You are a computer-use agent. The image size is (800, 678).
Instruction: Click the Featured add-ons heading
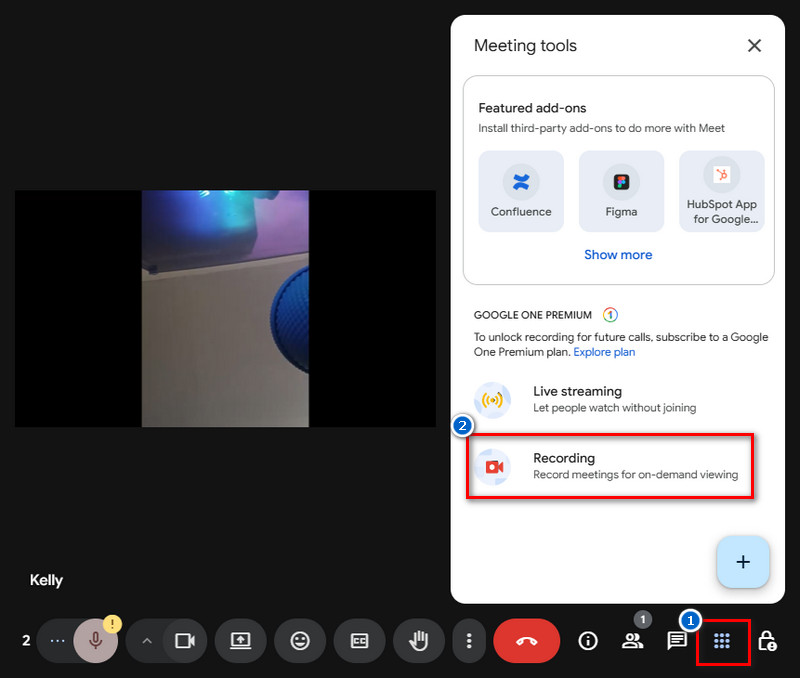tap(532, 108)
